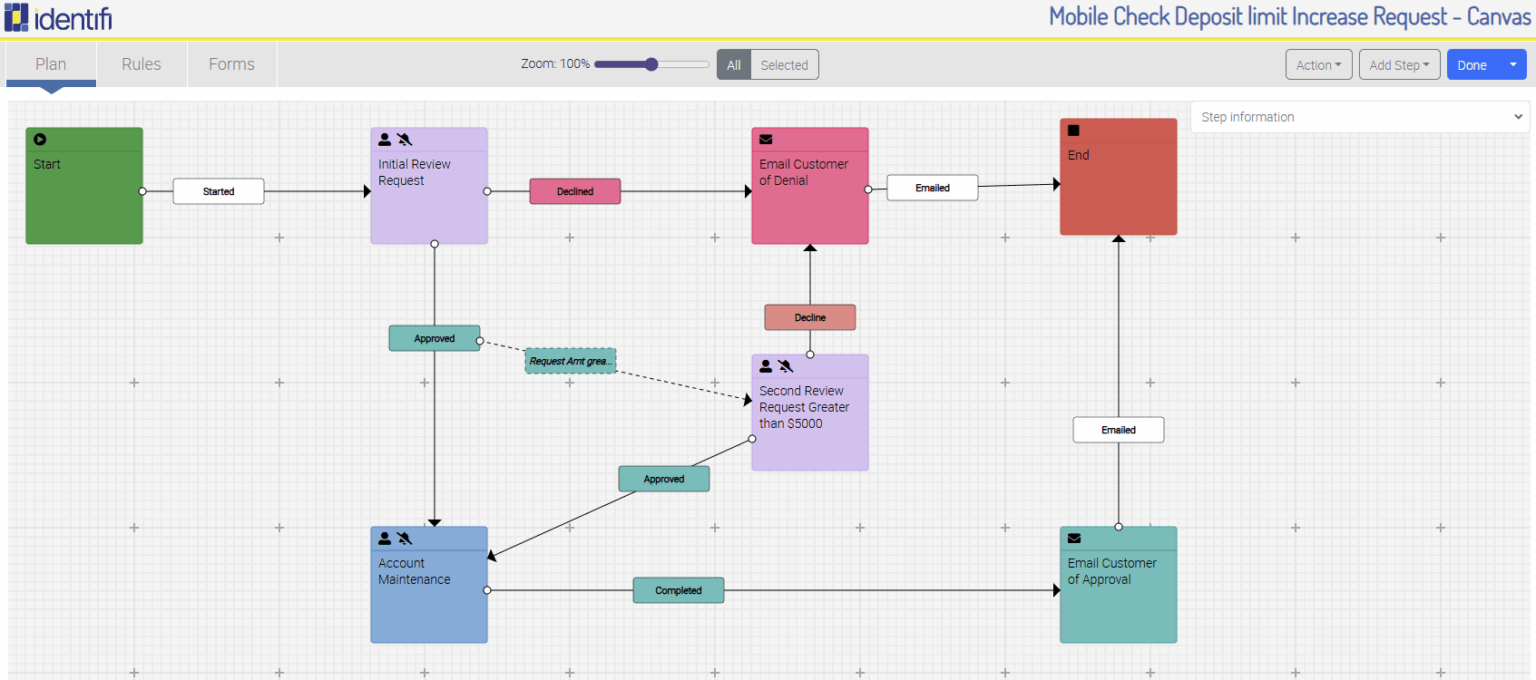
Task: Click the envelope icon on Email Customer of Approval
Action: (x=1073, y=538)
